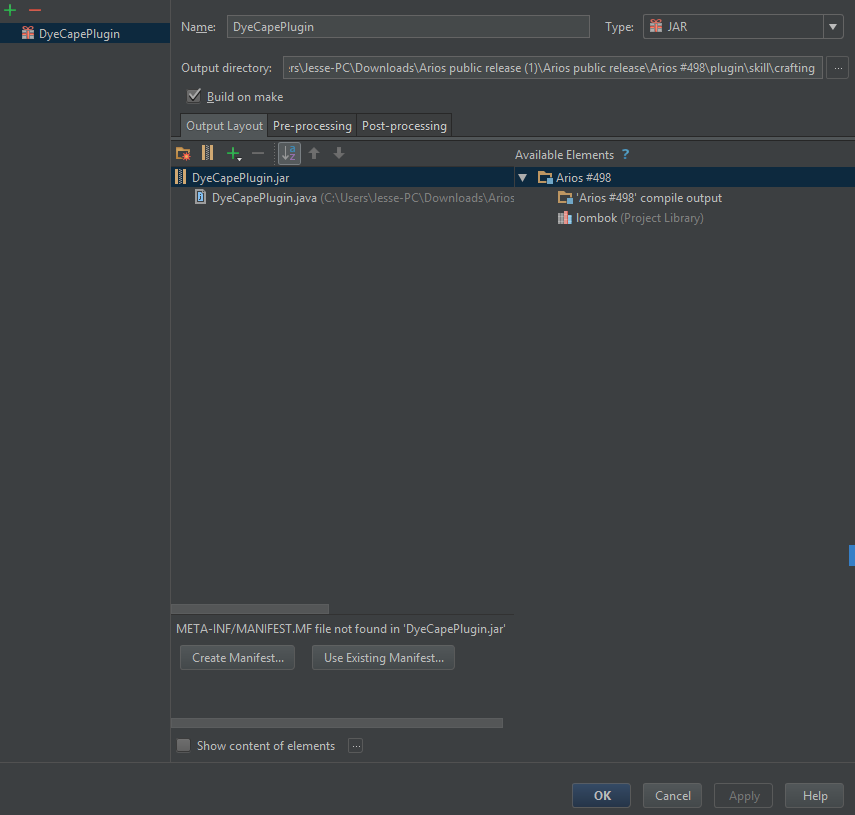Click the Move Down arrow icon
The width and height of the screenshot is (855, 815).
coord(339,153)
